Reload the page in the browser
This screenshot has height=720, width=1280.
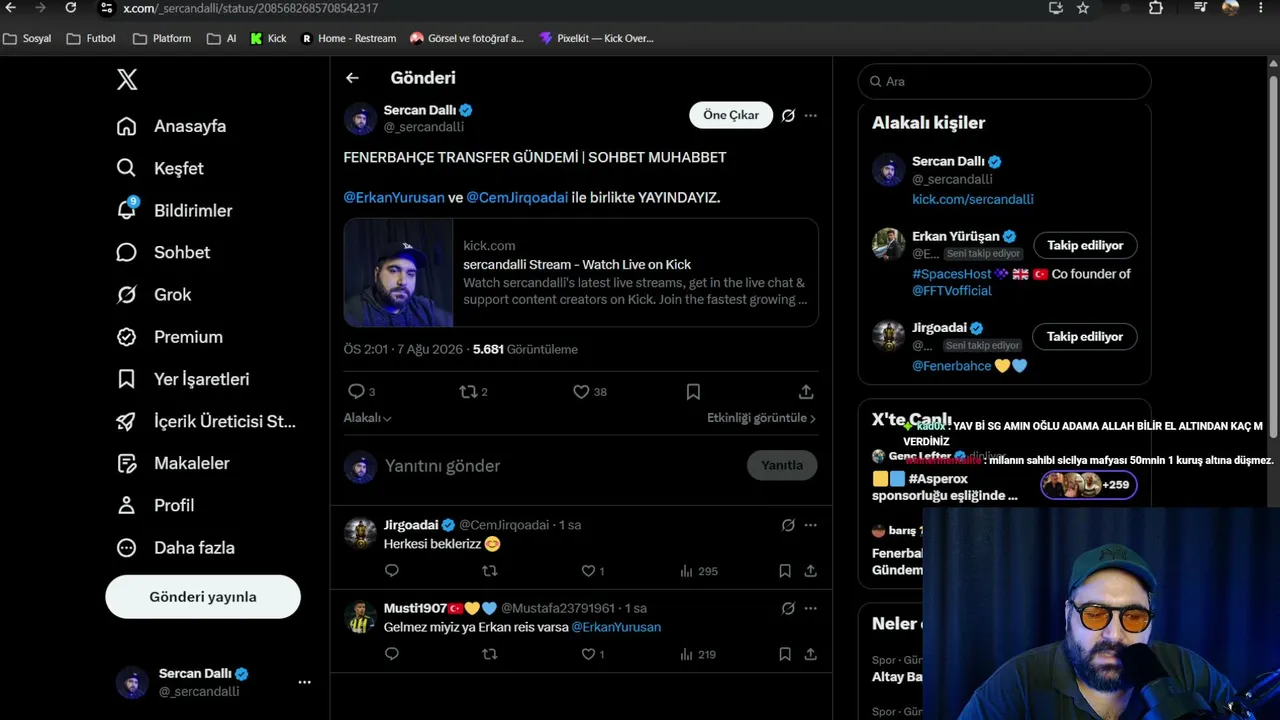coord(70,8)
